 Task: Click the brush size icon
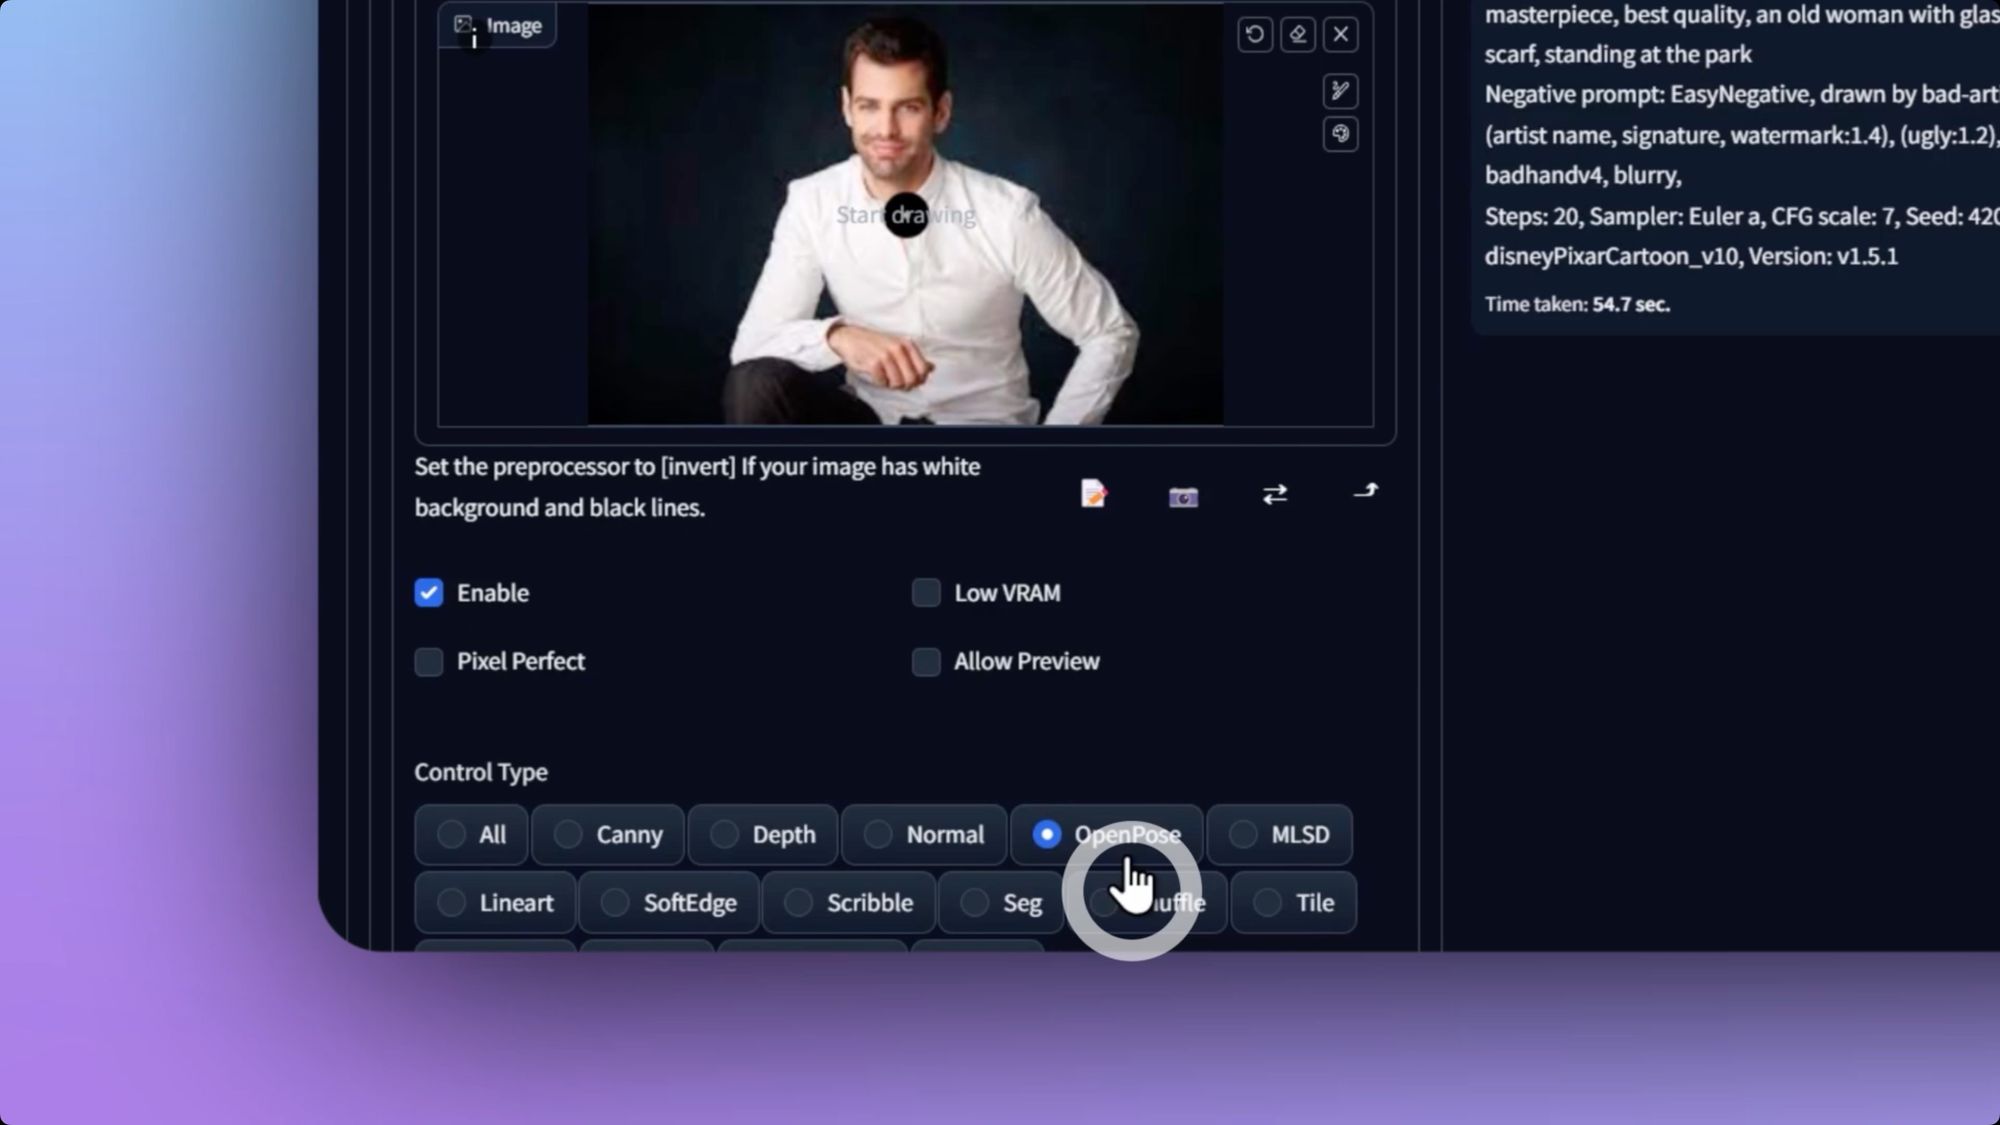[1340, 92]
